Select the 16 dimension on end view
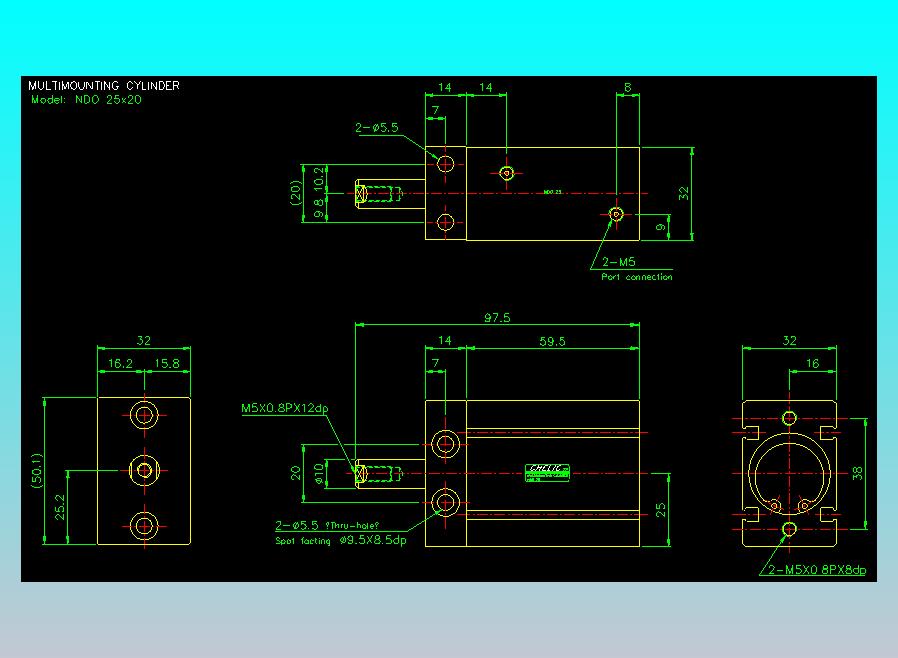 pyautogui.click(x=812, y=364)
